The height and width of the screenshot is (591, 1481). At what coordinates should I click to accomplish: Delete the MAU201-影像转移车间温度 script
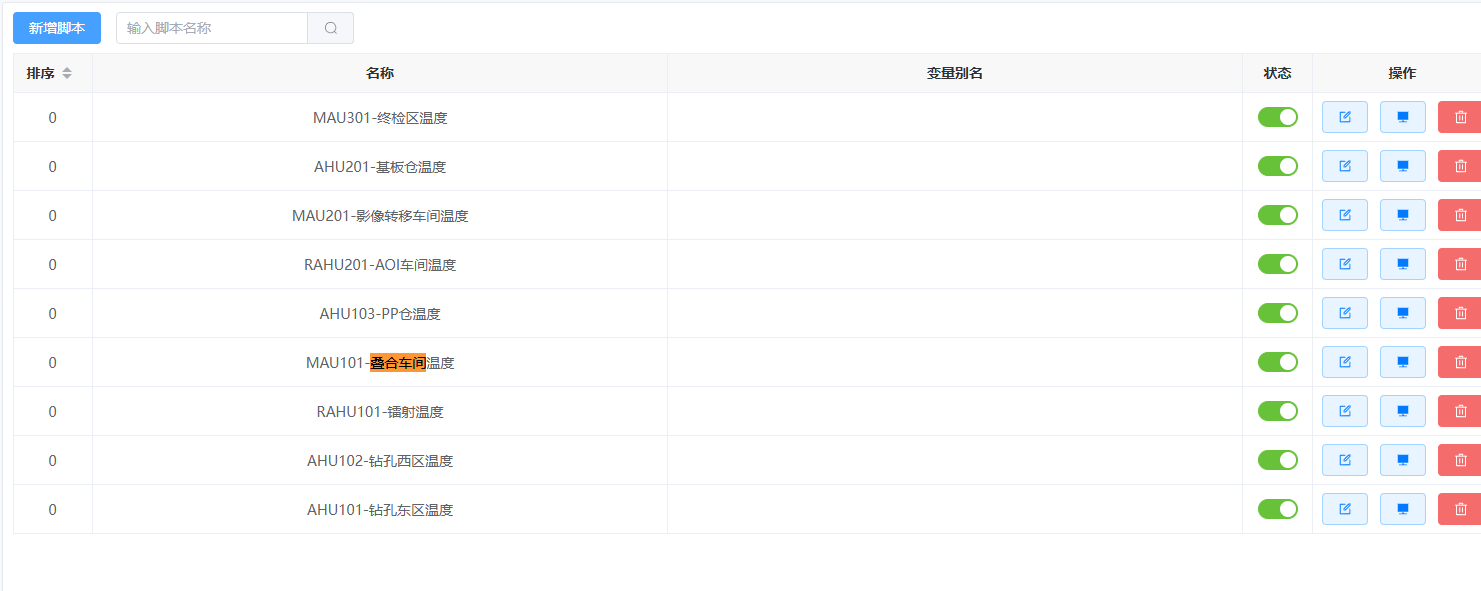point(1460,215)
